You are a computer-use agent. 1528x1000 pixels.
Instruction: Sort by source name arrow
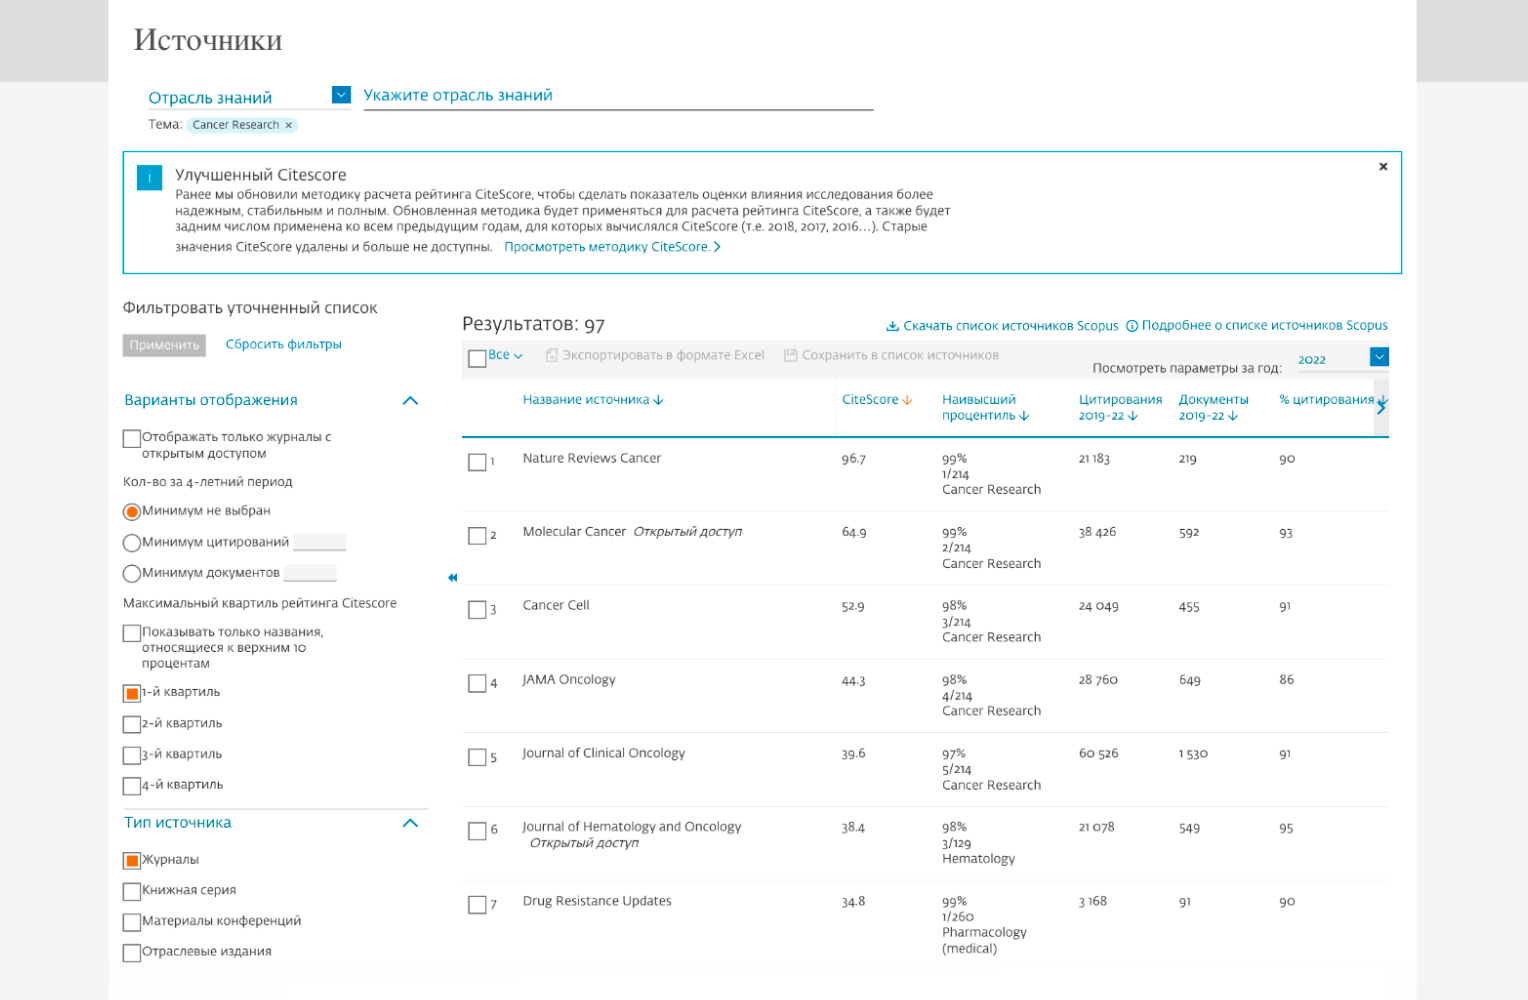pyautogui.click(x=658, y=400)
